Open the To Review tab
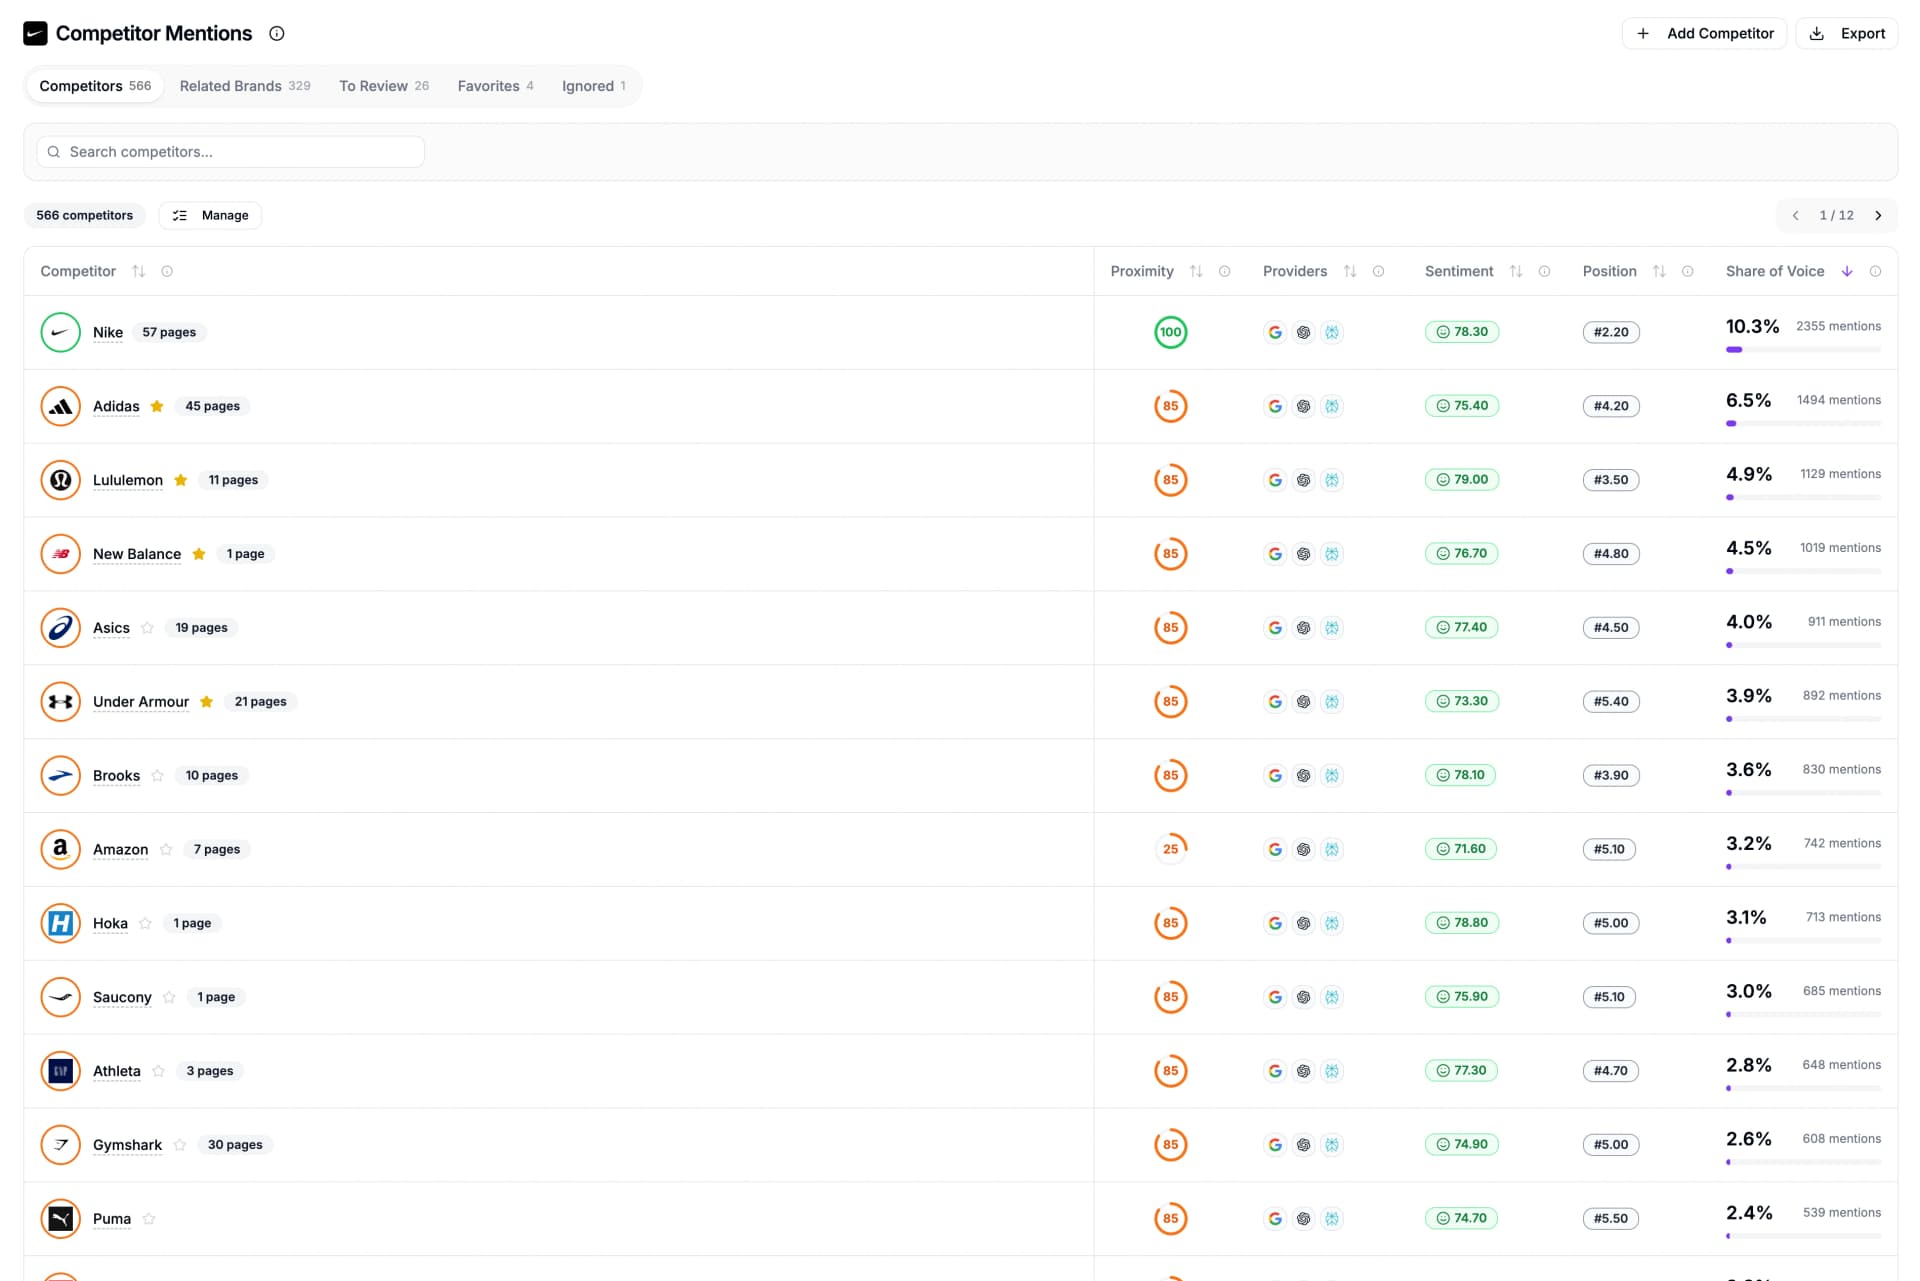Viewport: 1920px width, 1281px height. click(384, 86)
